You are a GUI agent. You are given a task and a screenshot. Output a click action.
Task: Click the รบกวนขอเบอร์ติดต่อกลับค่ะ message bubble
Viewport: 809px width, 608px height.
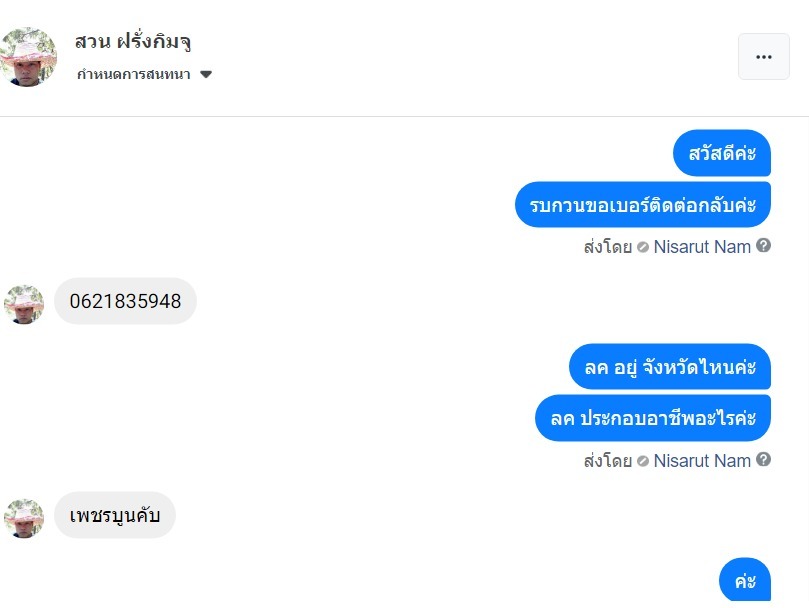(643, 205)
